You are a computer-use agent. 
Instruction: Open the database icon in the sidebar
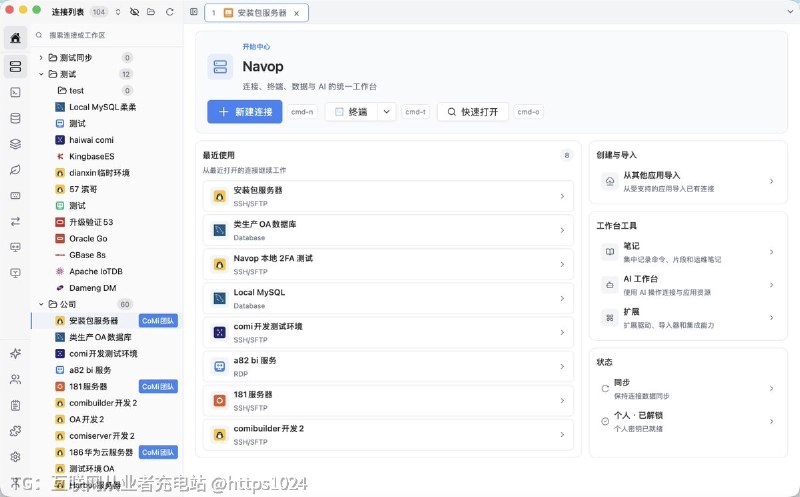(x=15, y=118)
